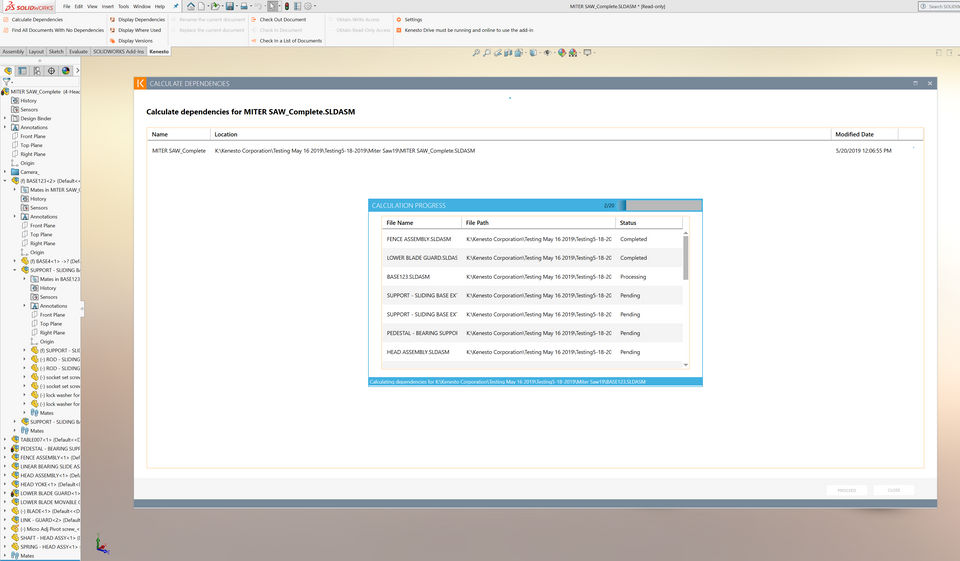Expand the HEAD ASSEMBLY<1> tree node
This screenshot has height=561, width=960.
(6, 475)
